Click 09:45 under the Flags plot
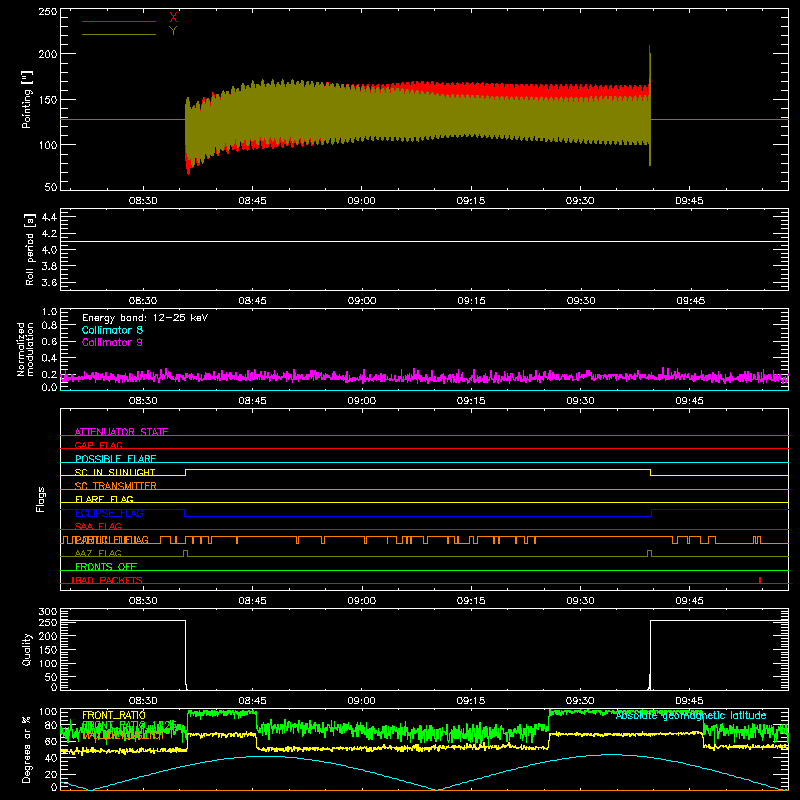 tap(689, 601)
